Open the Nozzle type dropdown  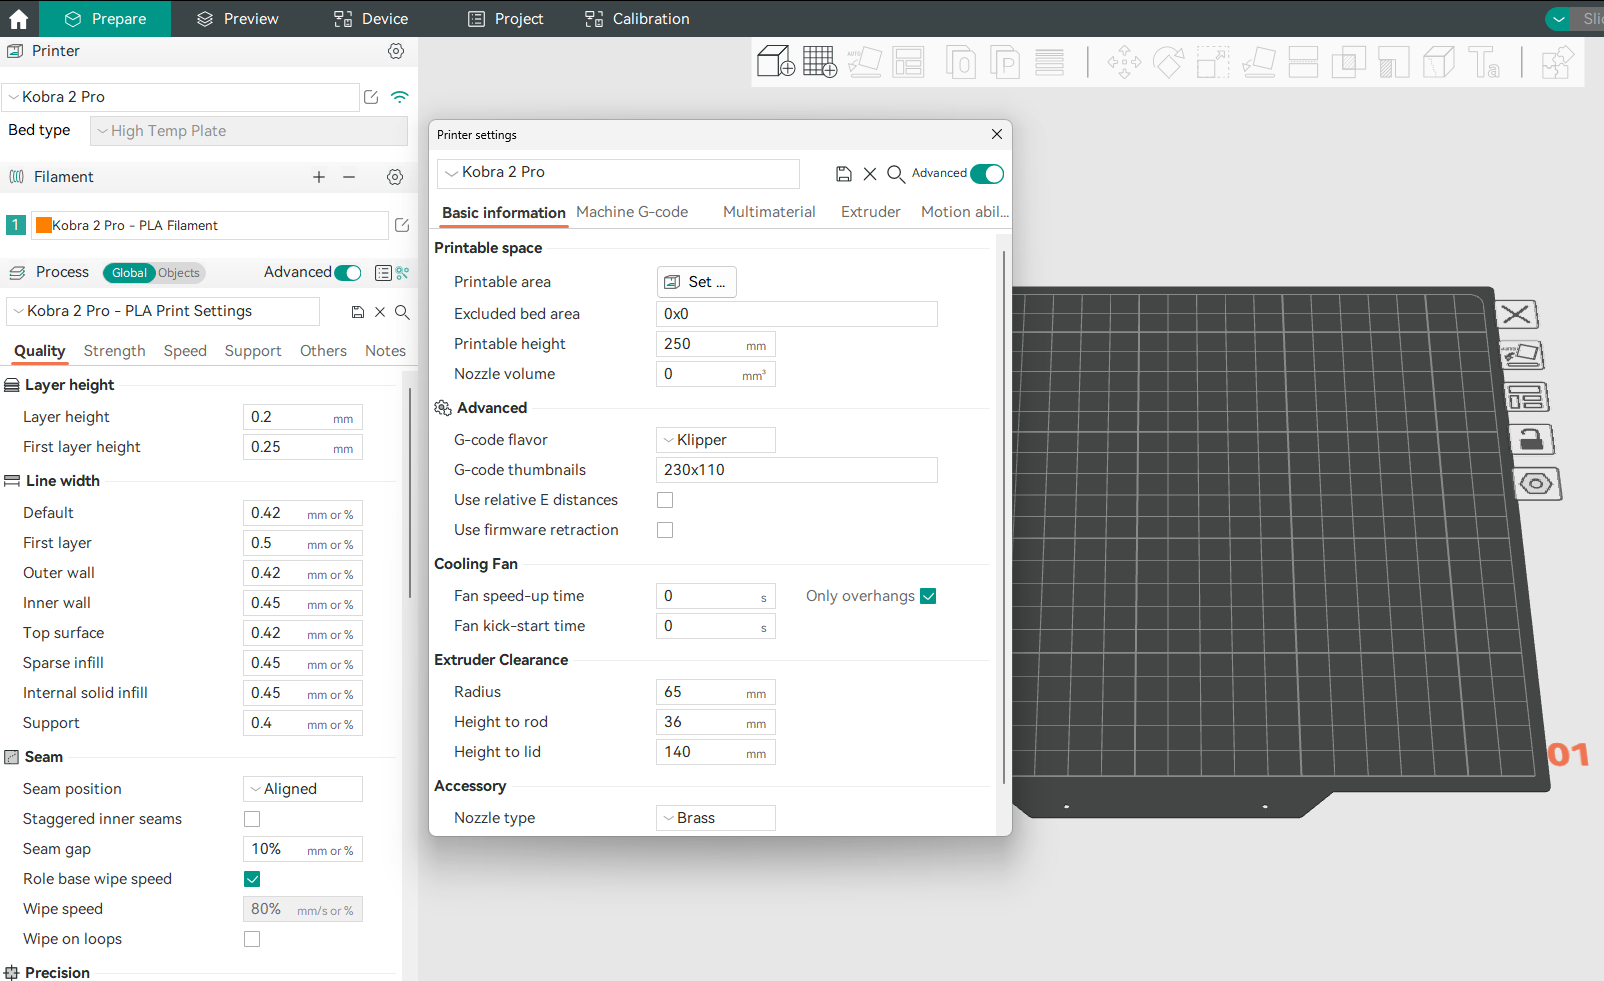click(x=716, y=818)
